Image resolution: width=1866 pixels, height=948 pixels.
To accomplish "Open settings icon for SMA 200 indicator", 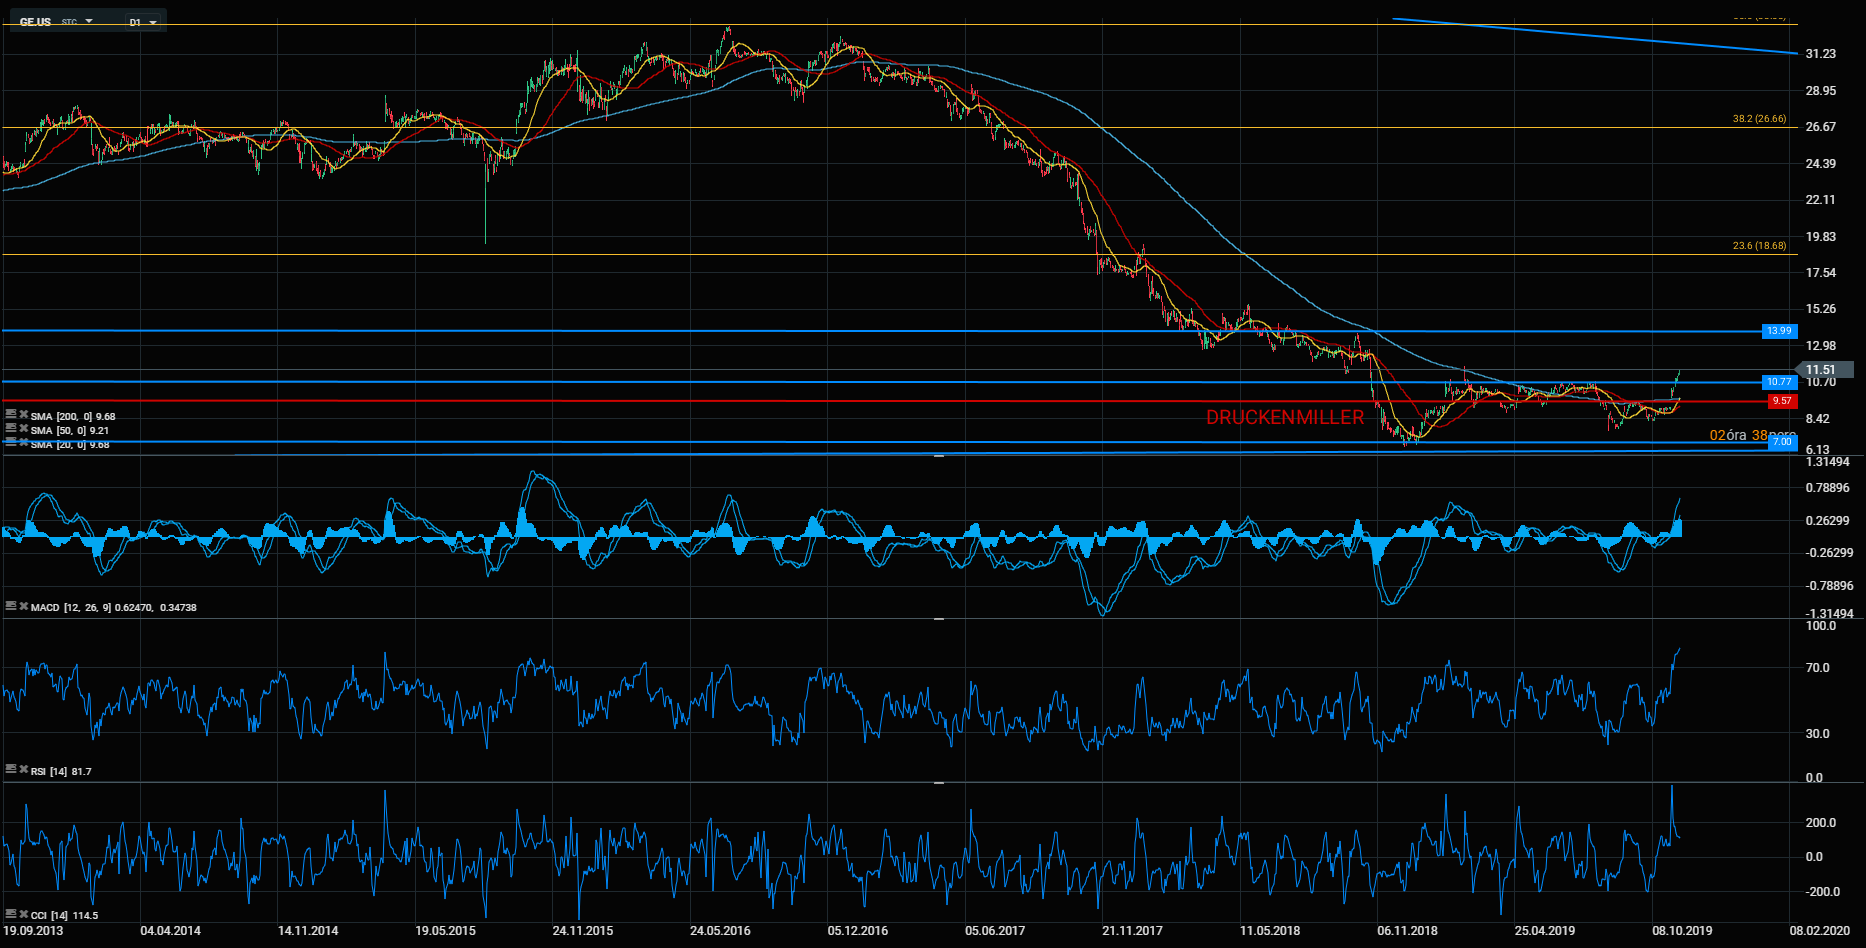I will 10,415.
